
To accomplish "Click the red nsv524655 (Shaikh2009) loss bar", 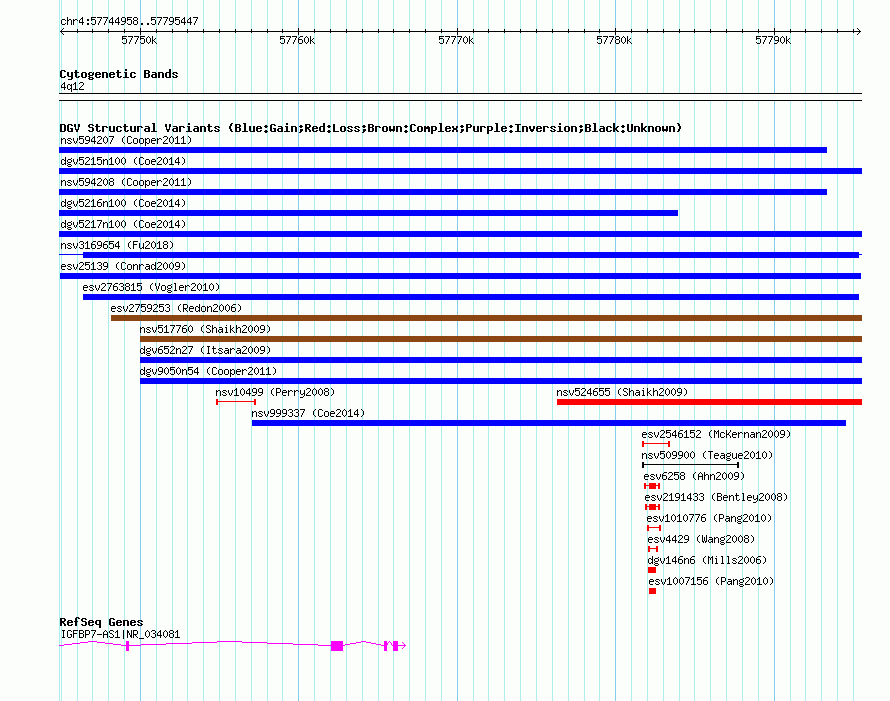I will [710, 402].
